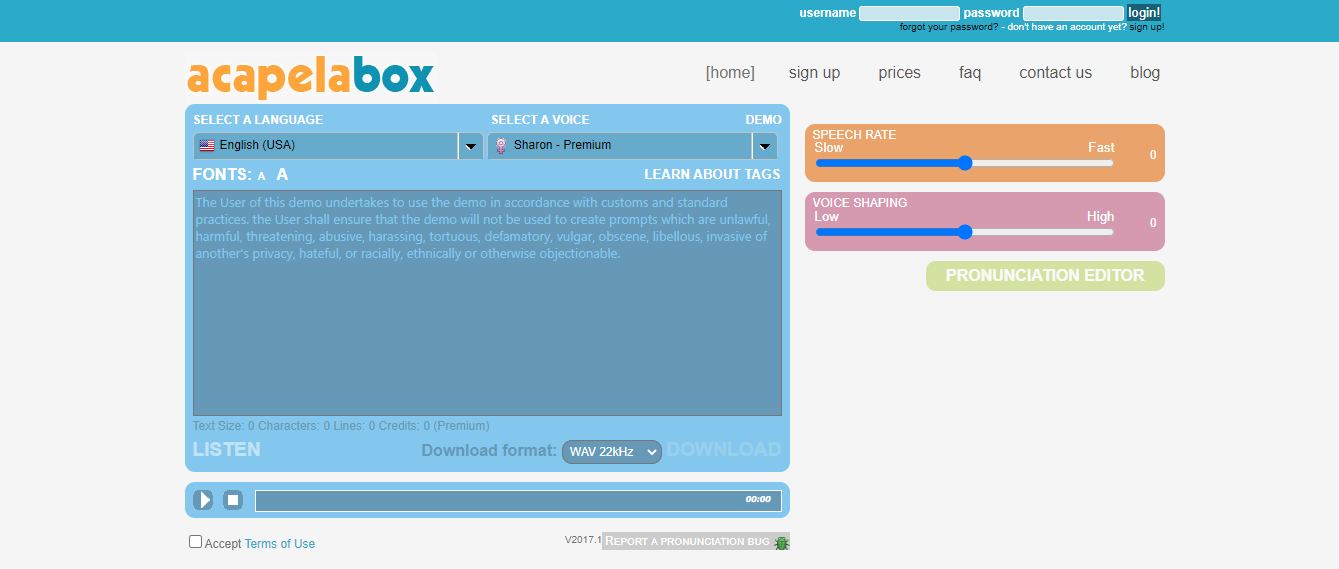This screenshot has height=569, width=1339.
Task: Click the play button in the audio player
Action: pos(203,500)
